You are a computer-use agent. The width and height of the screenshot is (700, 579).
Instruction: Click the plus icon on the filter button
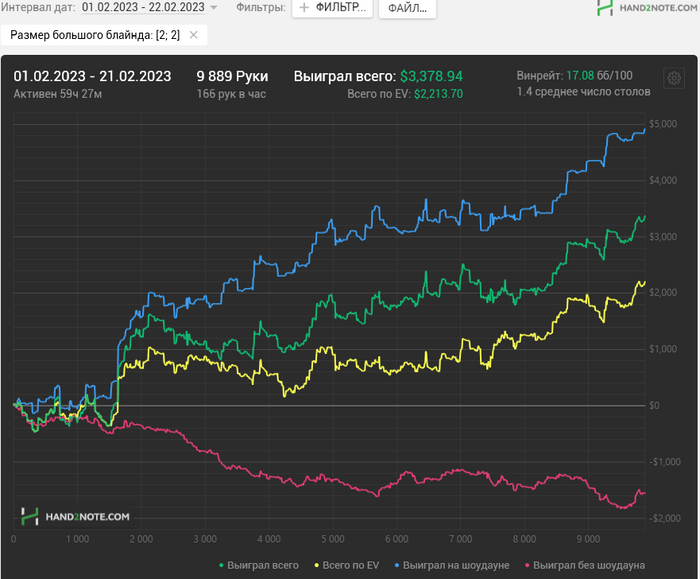pyautogui.click(x=304, y=8)
